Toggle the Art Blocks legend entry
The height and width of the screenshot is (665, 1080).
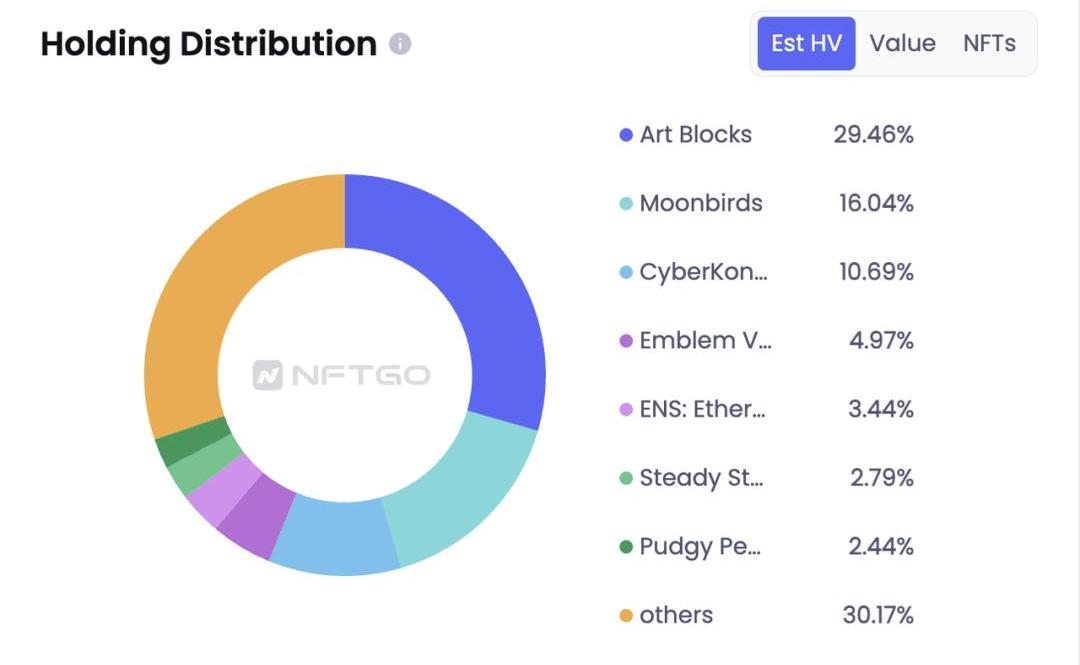(695, 135)
